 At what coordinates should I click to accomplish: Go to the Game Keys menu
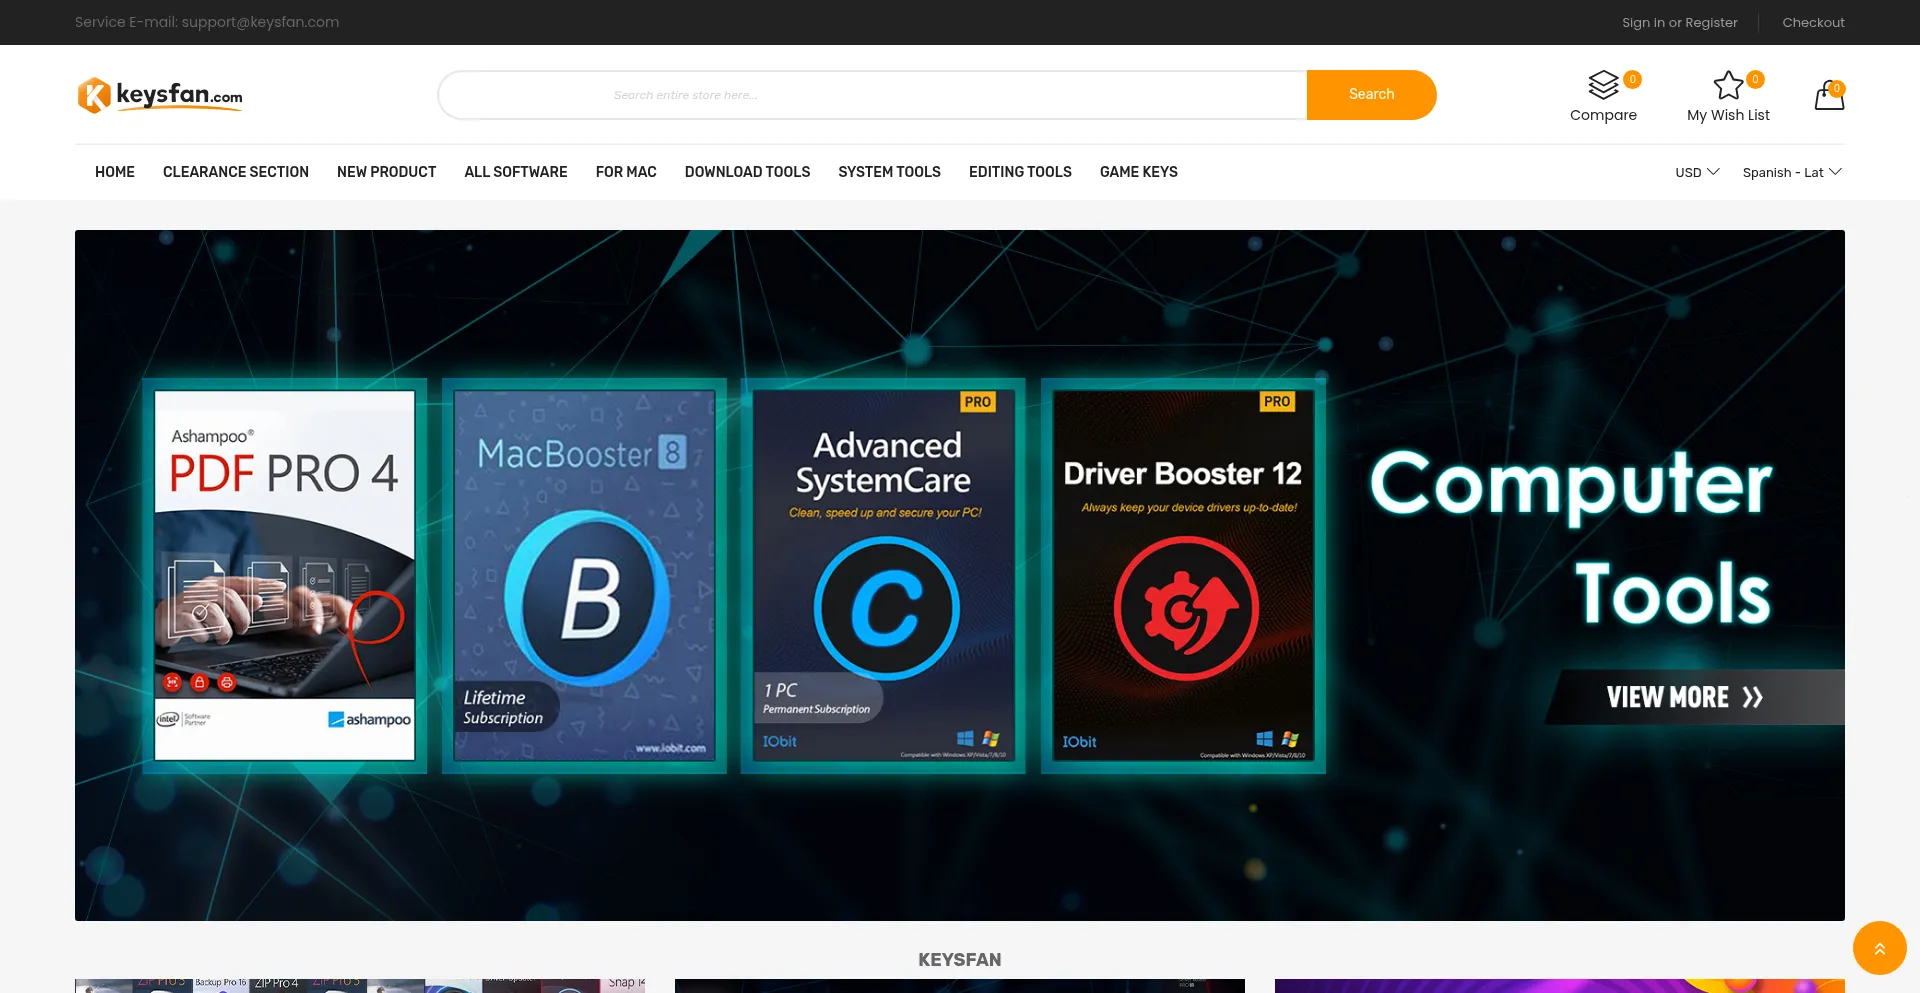tap(1138, 172)
